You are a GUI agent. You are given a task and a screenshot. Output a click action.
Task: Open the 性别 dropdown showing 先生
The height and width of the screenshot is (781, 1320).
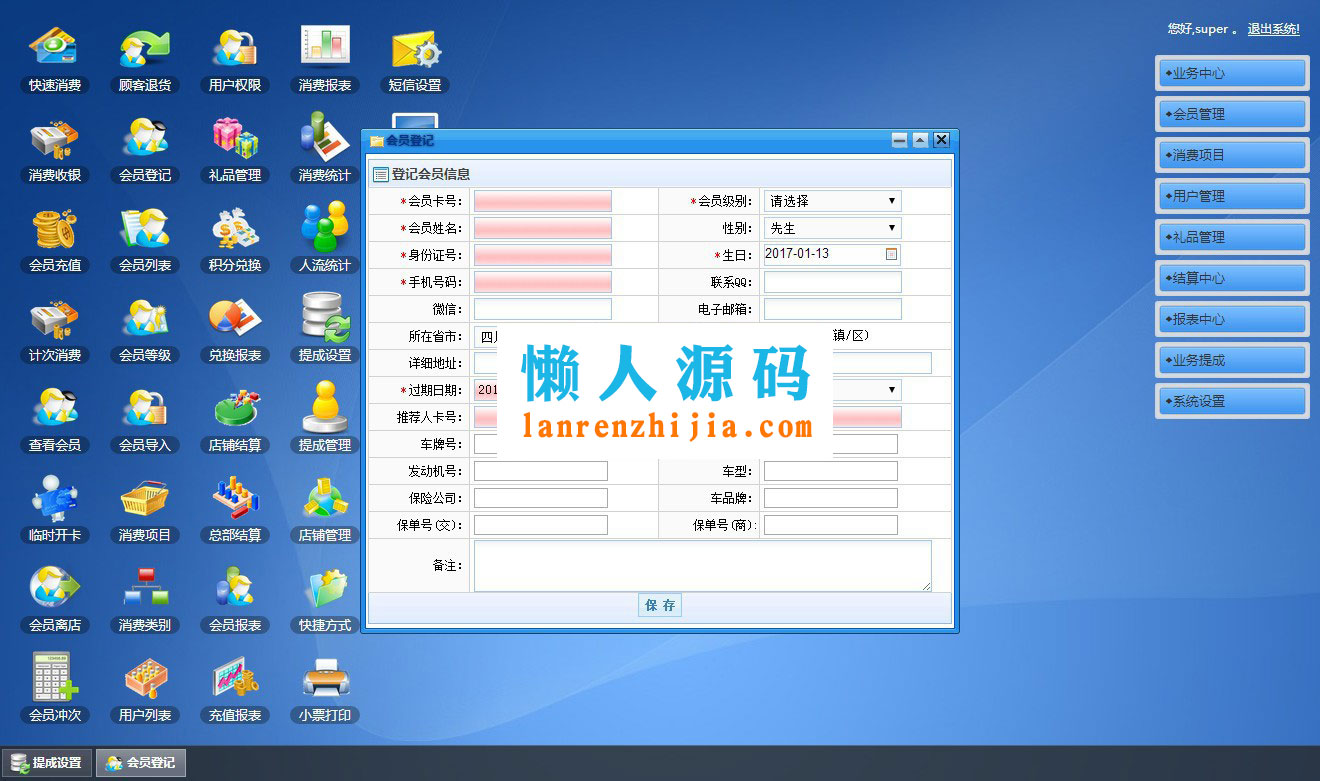pos(832,228)
